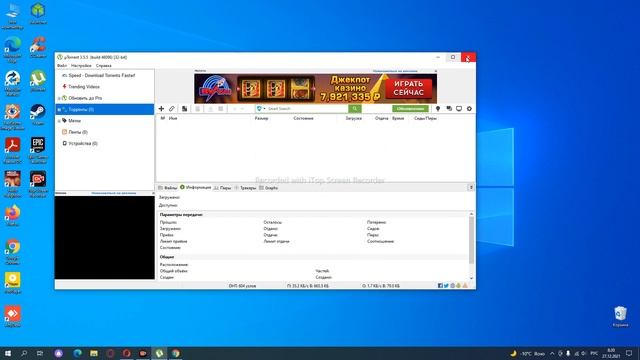Screen dimensions: 640x360
Task: Open the chat bubbles icon in toolbar
Action: 449,109
